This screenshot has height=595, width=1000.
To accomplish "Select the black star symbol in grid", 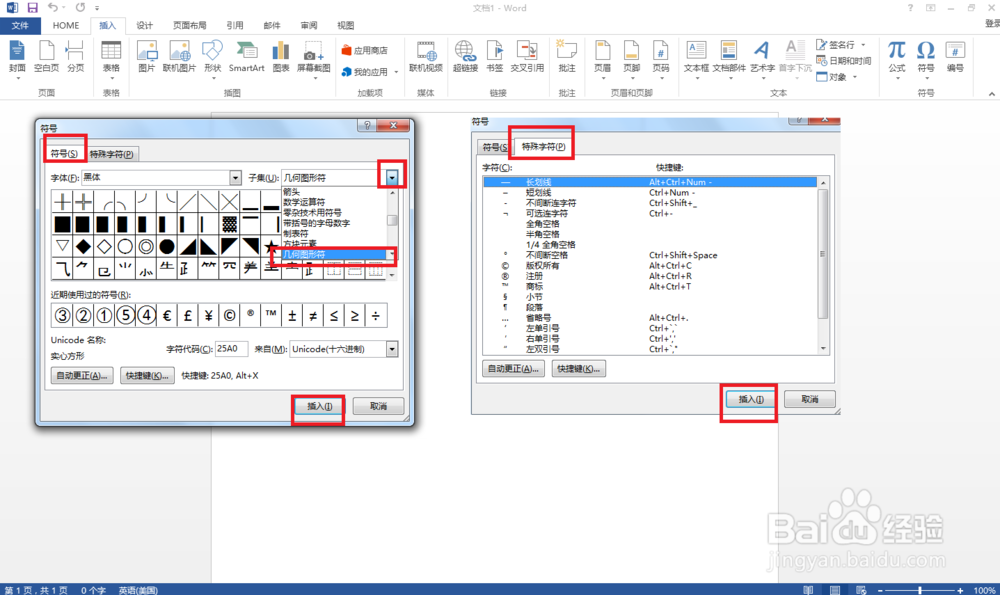I will click(271, 246).
